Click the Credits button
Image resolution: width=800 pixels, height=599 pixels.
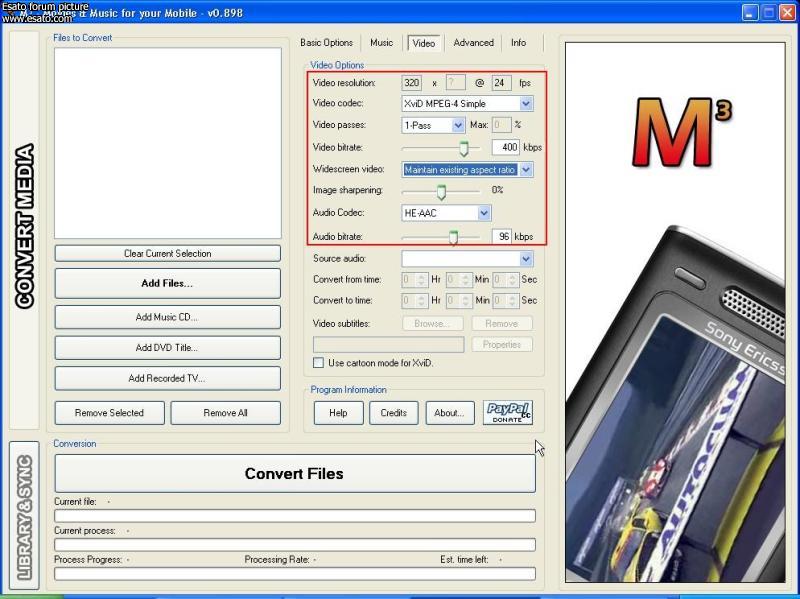(x=393, y=413)
